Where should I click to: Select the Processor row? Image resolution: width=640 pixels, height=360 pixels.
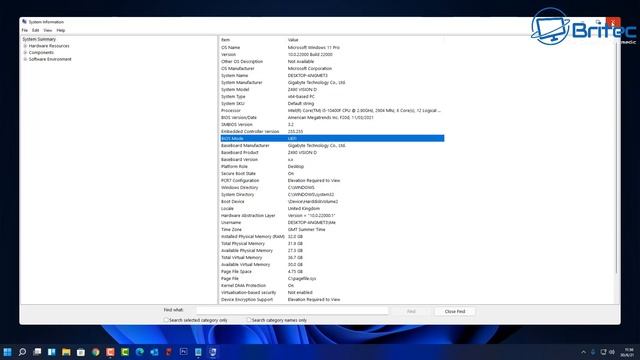[332, 111]
